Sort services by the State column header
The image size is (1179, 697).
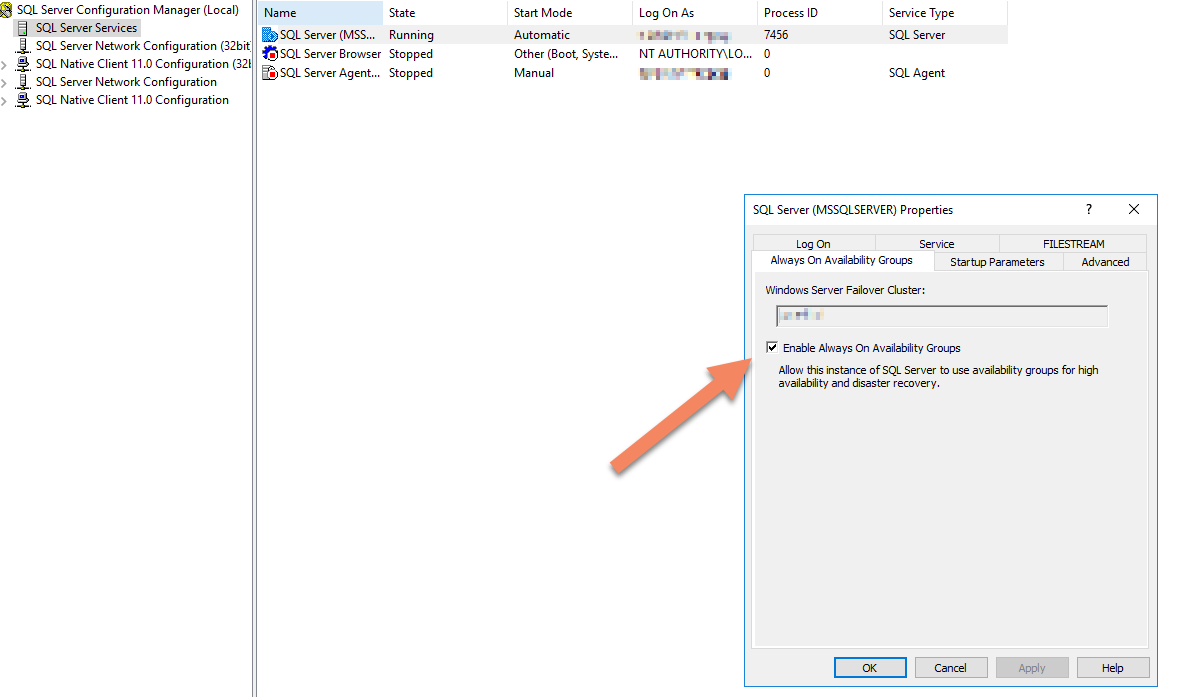click(402, 13)
